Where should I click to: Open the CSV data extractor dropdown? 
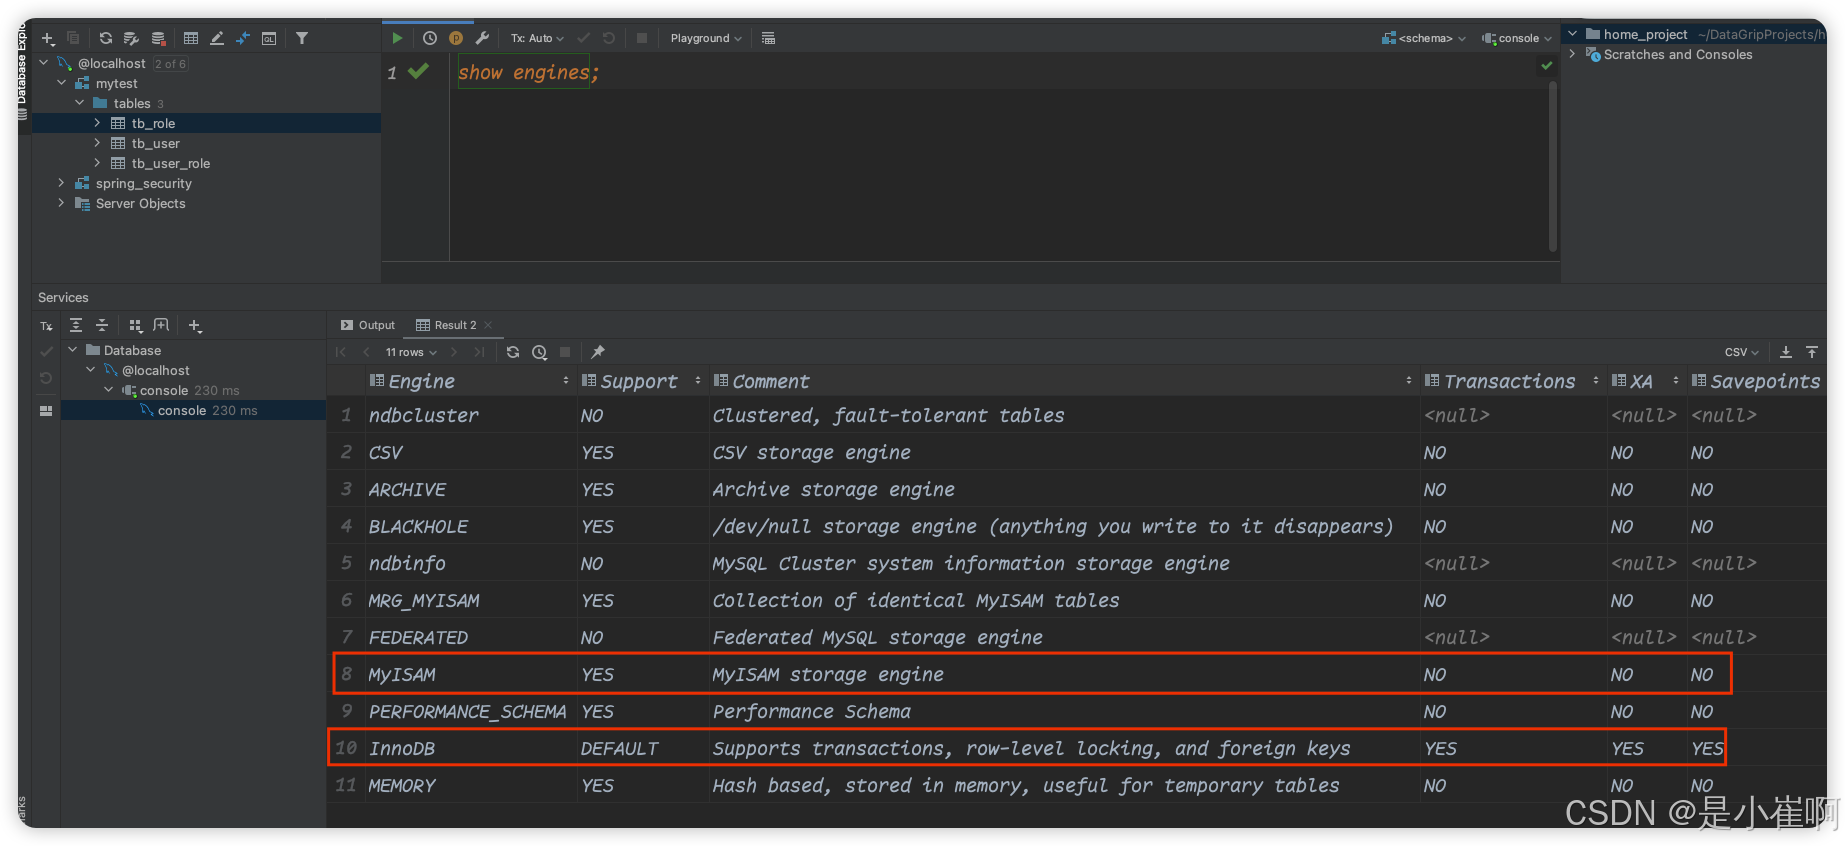tap(1741, 352)
